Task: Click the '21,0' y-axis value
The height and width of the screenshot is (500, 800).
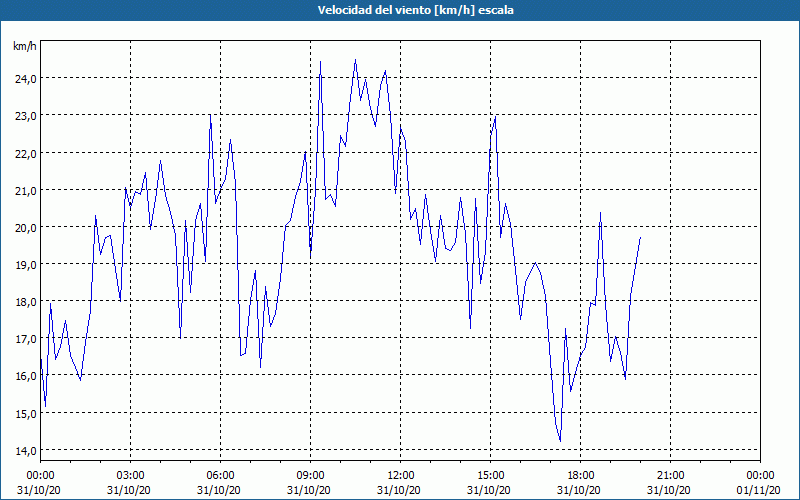Action: click(26, 190)
